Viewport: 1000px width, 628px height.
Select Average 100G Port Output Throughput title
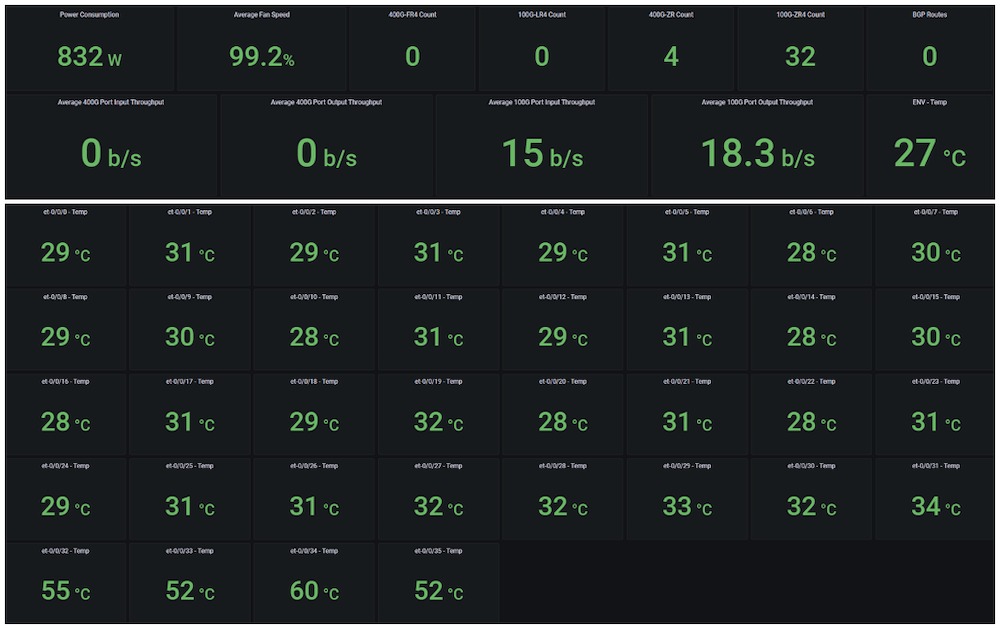click(x=757, y=102)
